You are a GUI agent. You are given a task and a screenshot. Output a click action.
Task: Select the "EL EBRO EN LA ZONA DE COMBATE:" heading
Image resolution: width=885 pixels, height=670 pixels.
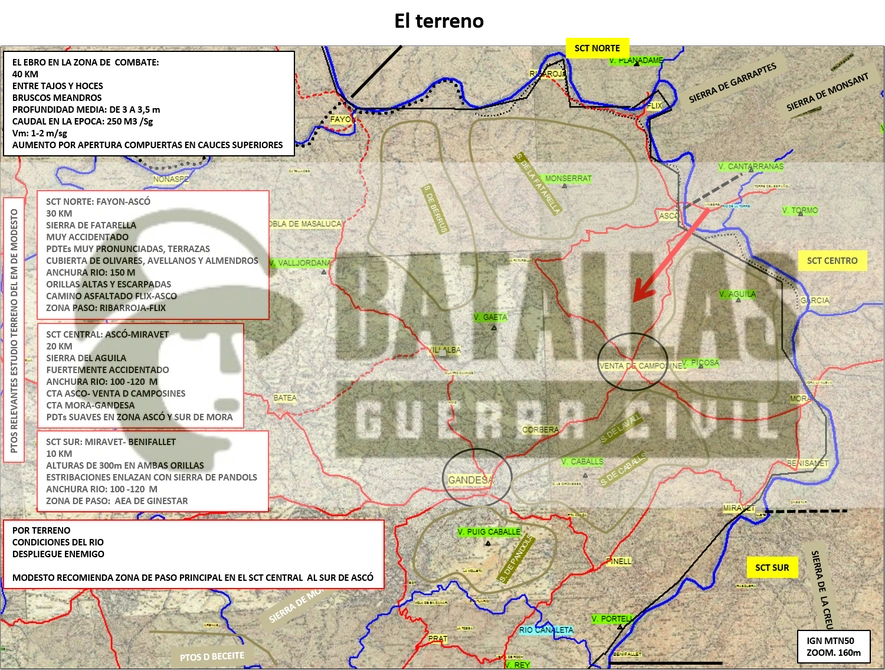86,62
